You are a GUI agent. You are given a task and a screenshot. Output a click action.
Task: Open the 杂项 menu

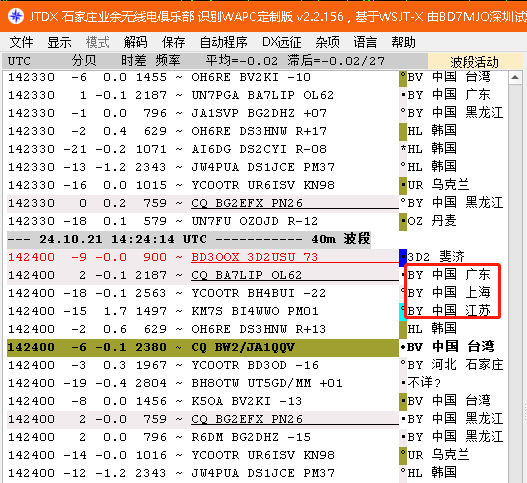pyautogui.click(x=327, y=42)
